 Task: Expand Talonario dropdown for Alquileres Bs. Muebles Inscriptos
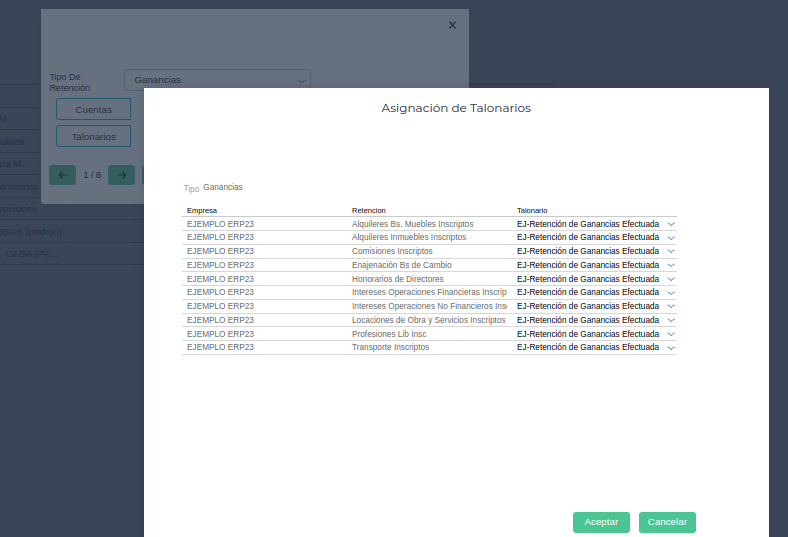pos(671,224)
